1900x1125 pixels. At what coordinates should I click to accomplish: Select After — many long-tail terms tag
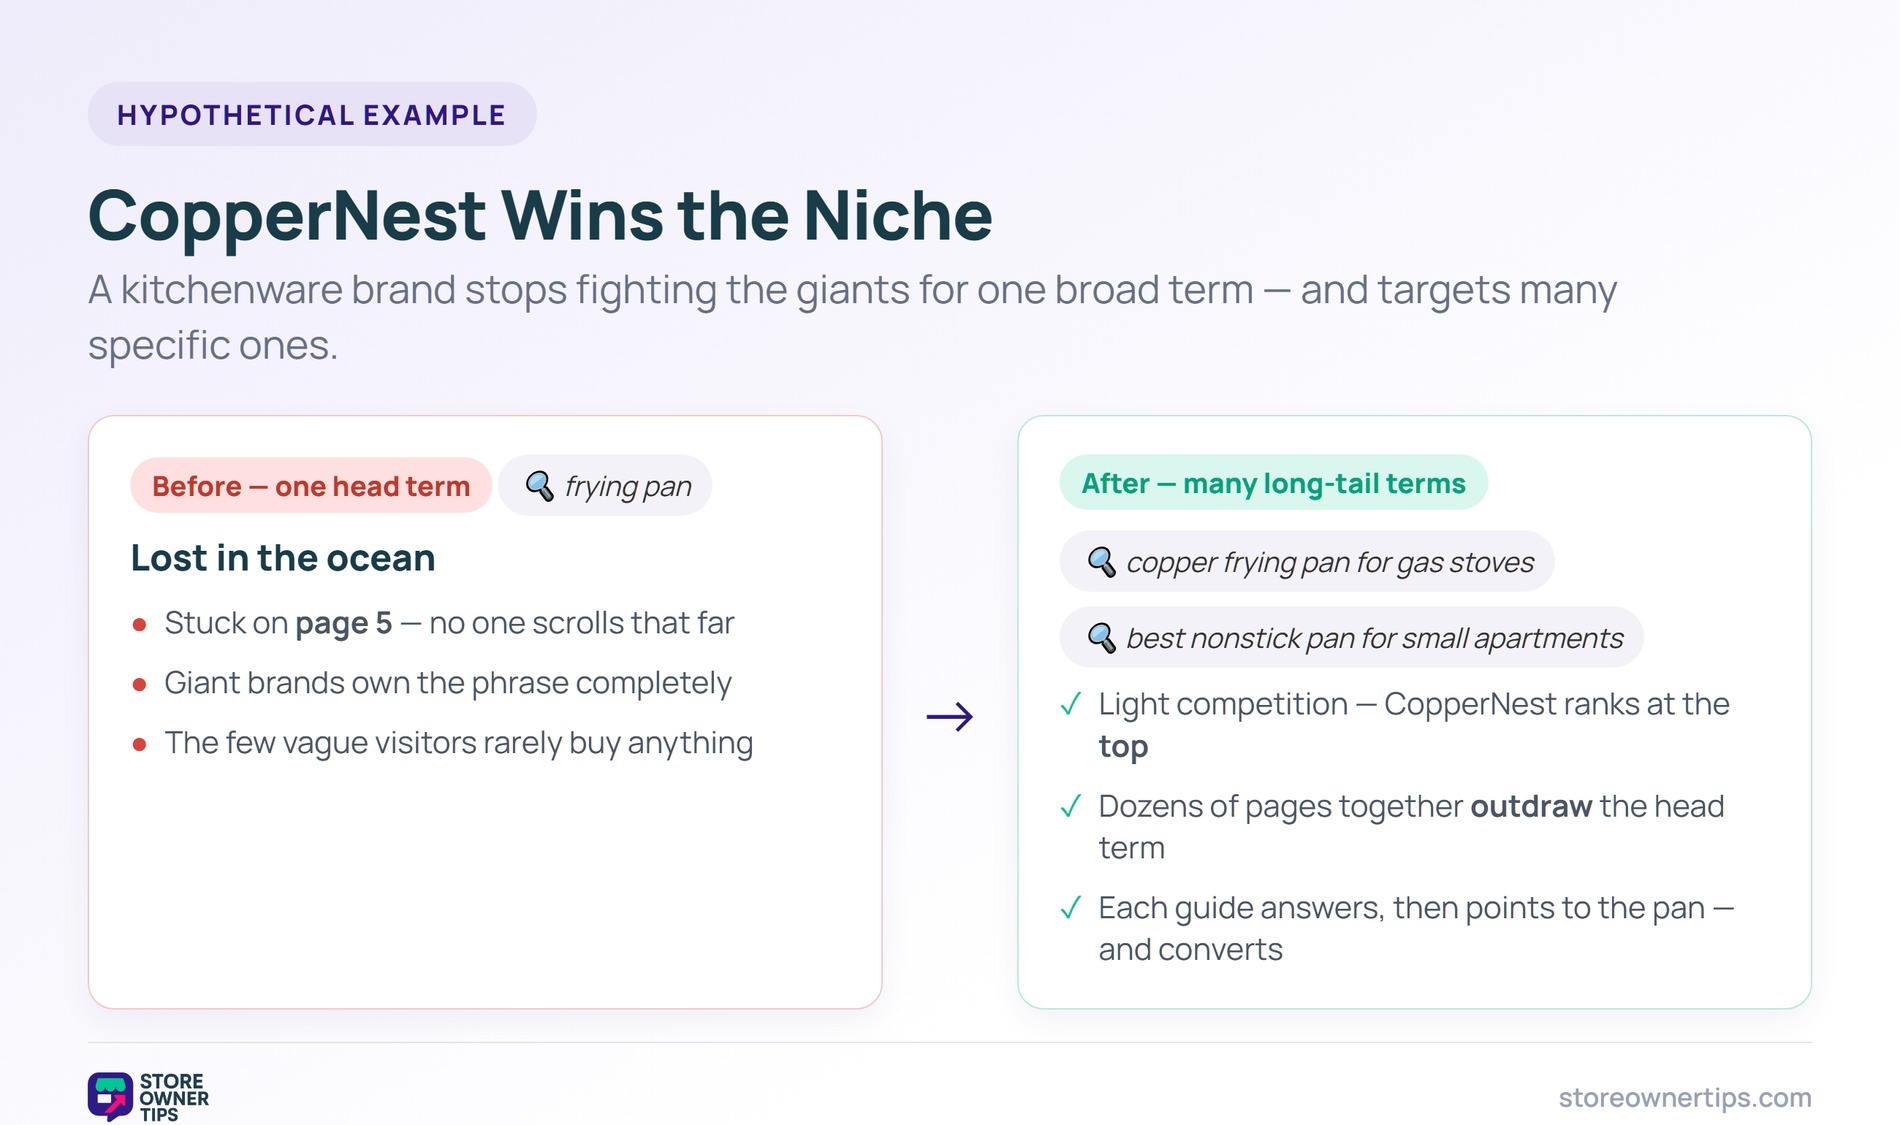(x=1274, y=483)
